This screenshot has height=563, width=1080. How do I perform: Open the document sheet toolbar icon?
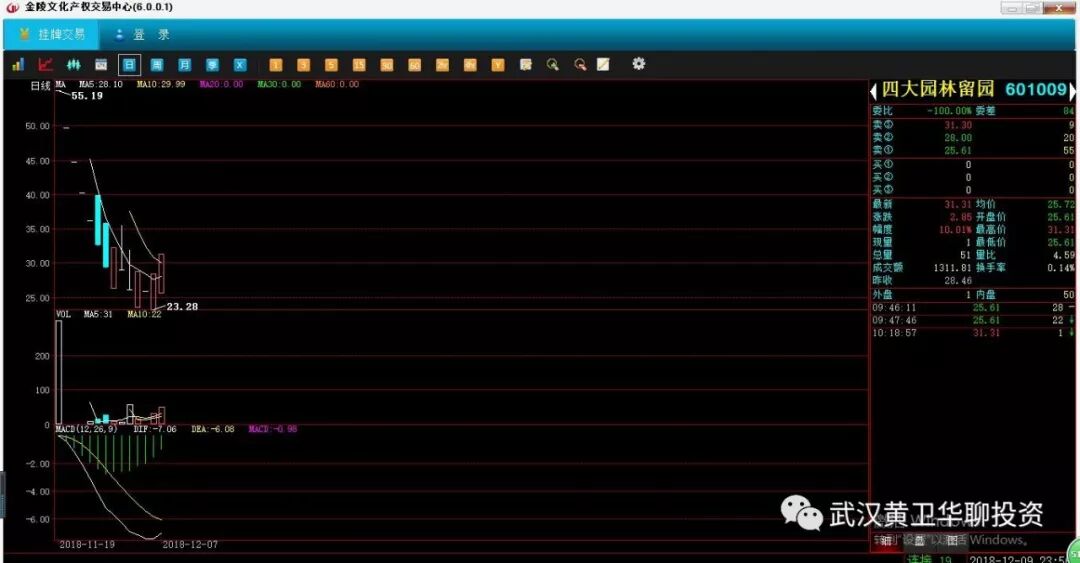pyautogui.click(x=526, y=65)
